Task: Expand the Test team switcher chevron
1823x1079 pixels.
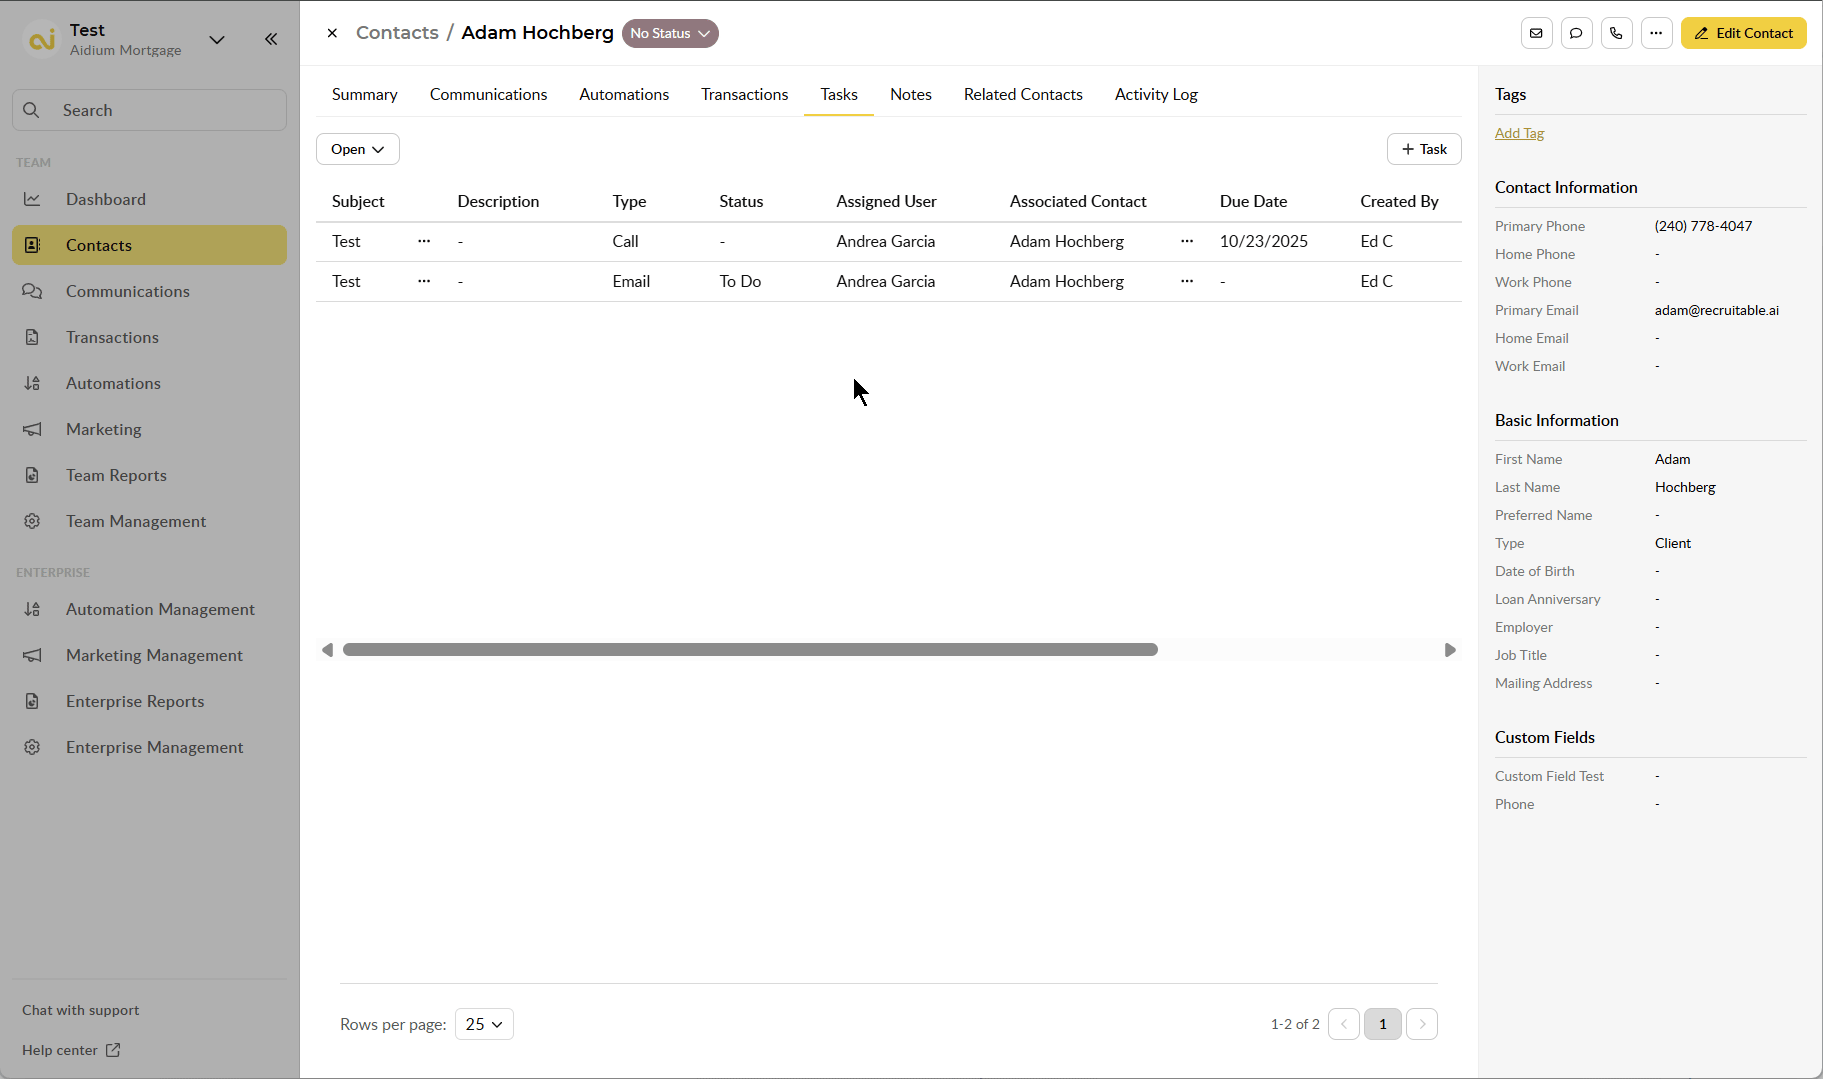Action: [x=217, y=39]
